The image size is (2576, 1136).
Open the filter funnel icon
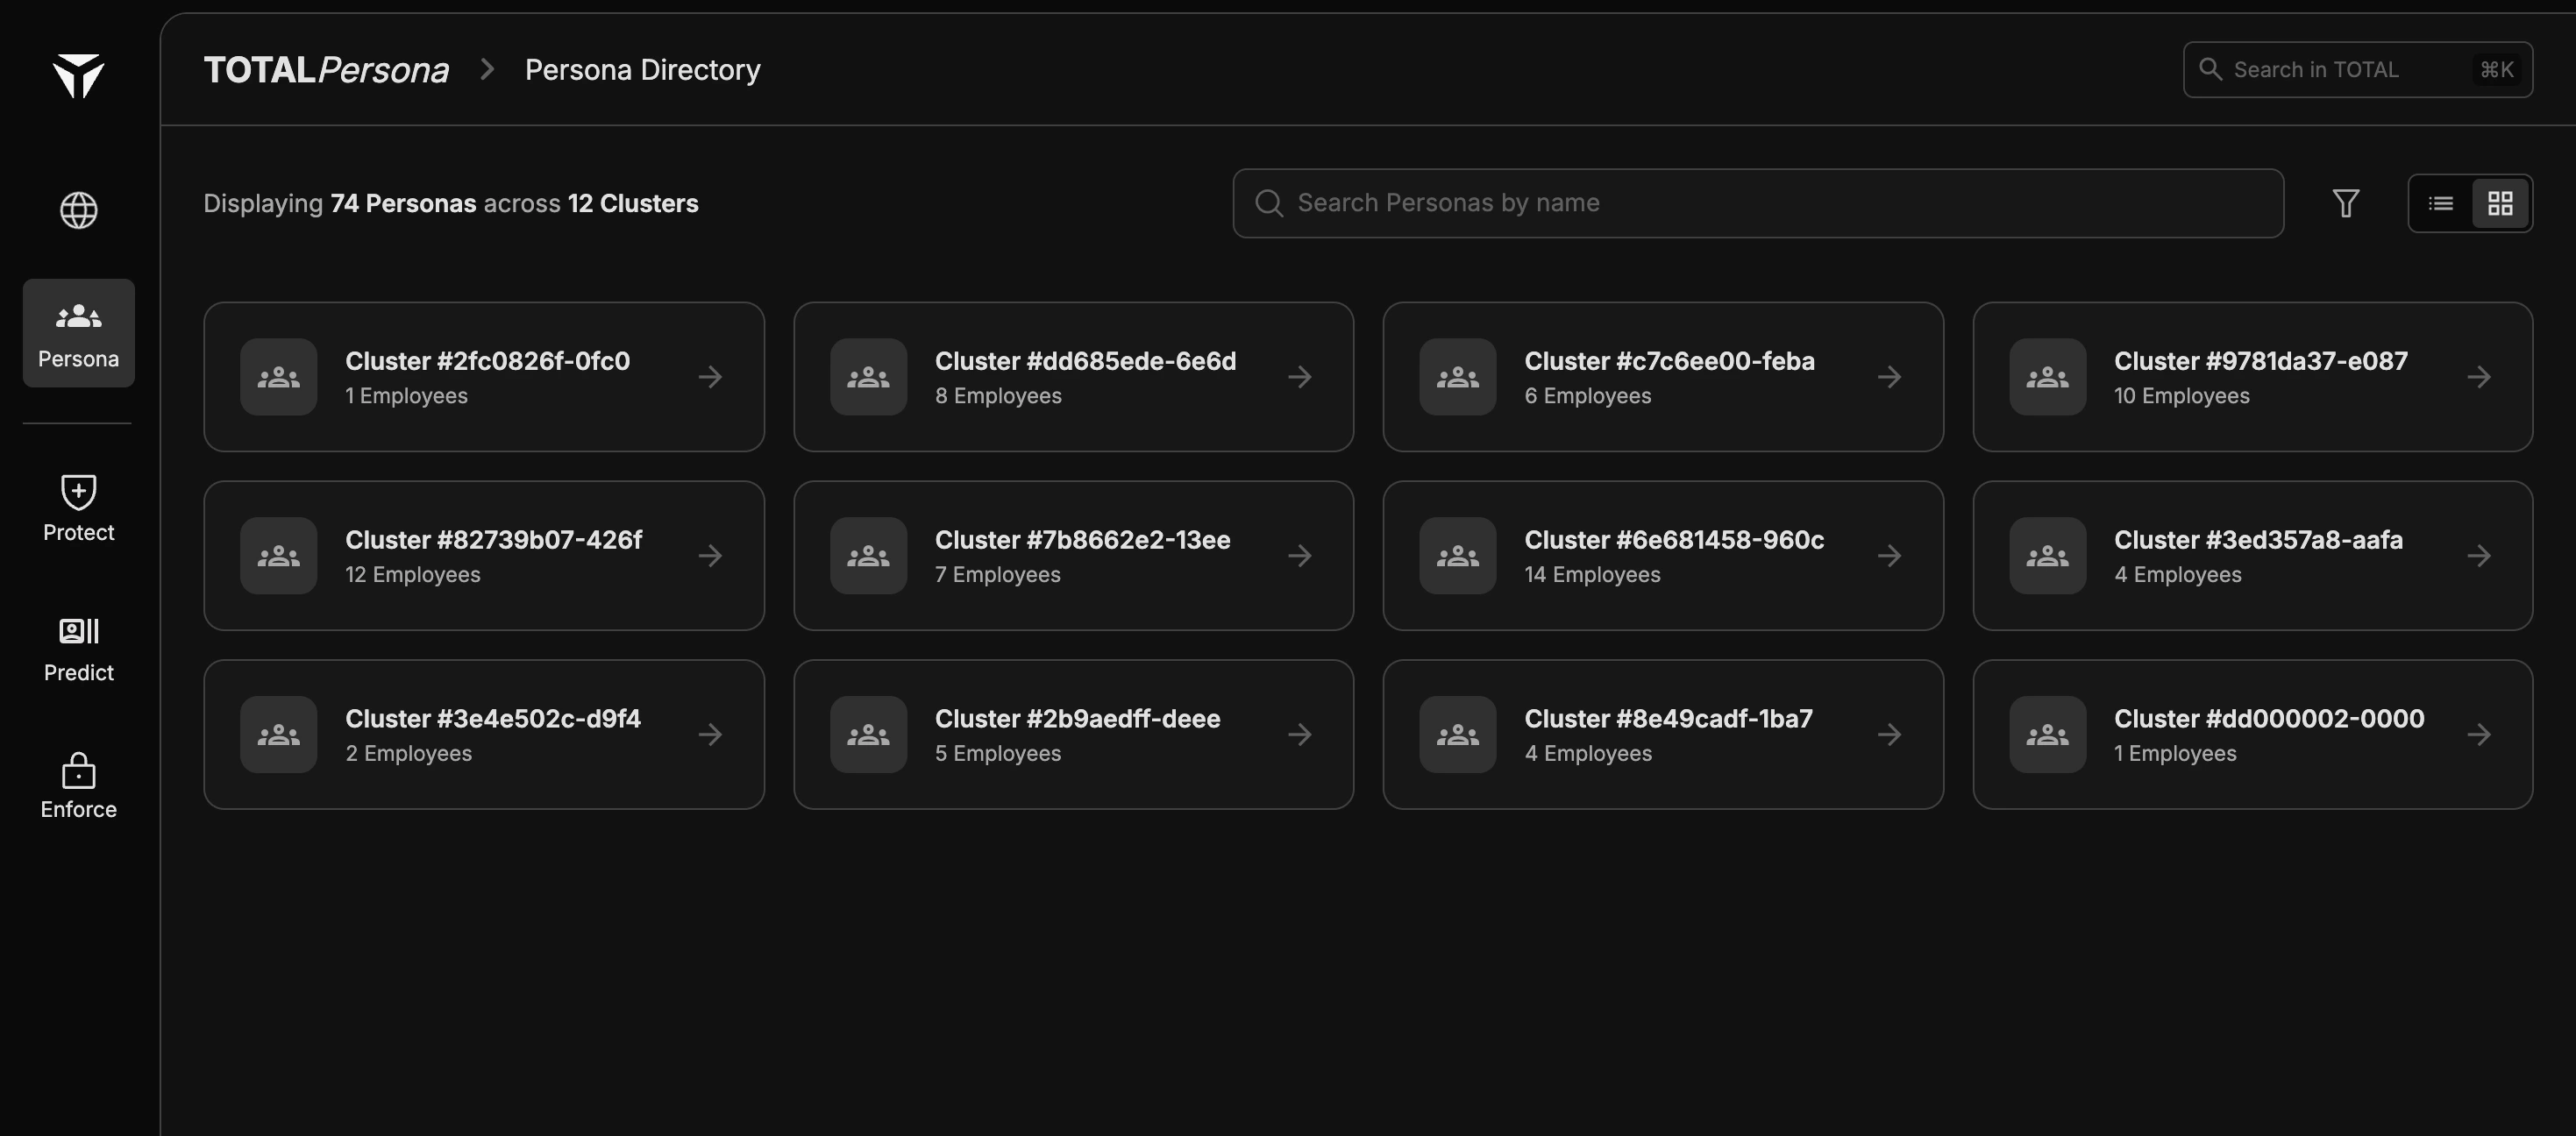point(2345,204)
